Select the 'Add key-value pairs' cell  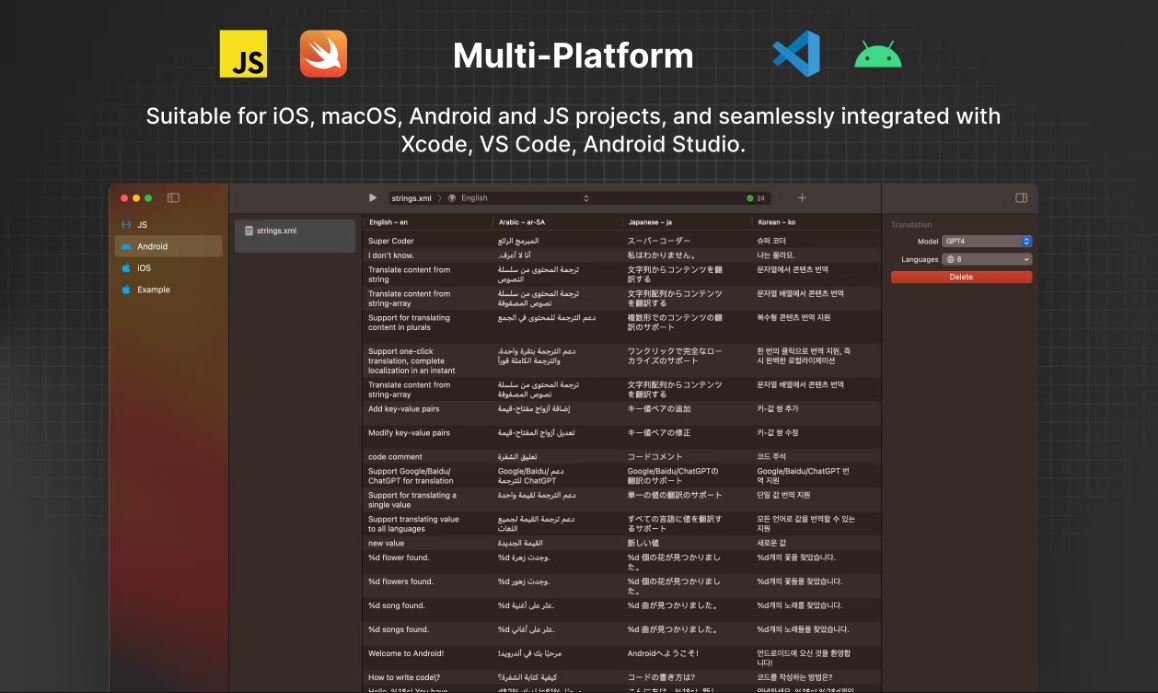click(403, 409)
